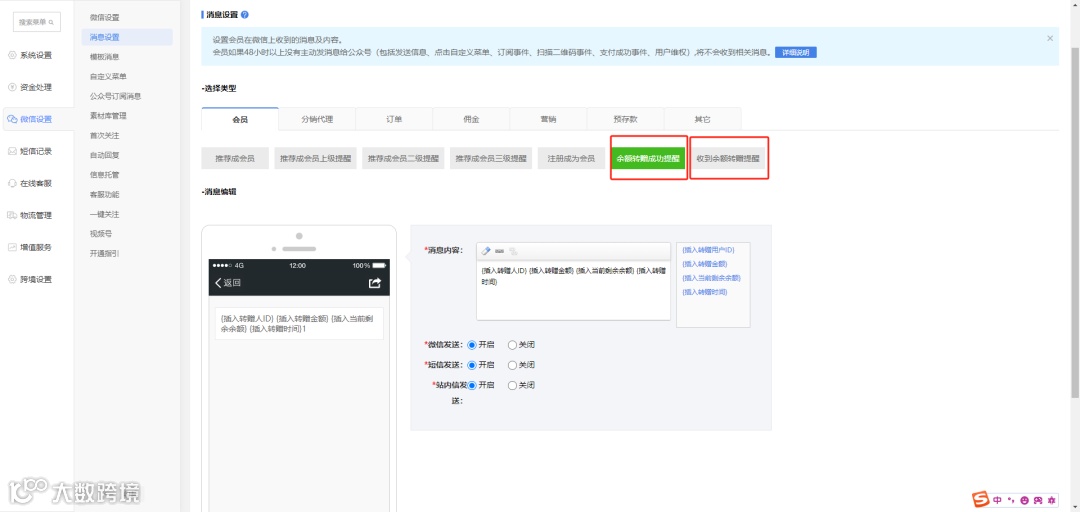The width and height of the screenshot is (1080, 512).
Task: Click the 物流管理 truck icon
Action: point(12,215)
